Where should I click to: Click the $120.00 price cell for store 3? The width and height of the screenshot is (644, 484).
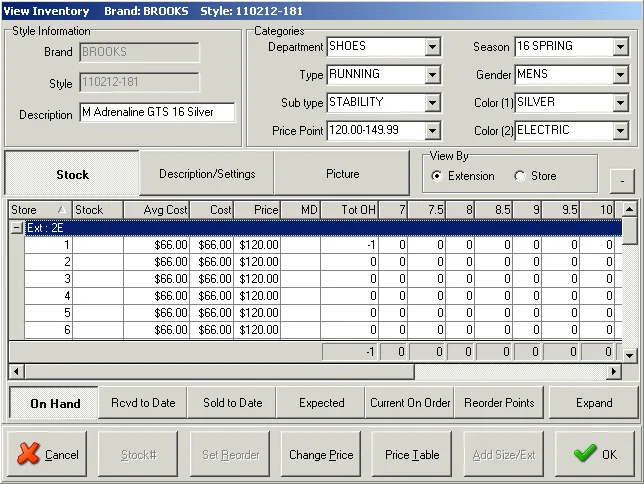(x=257, y=279)
